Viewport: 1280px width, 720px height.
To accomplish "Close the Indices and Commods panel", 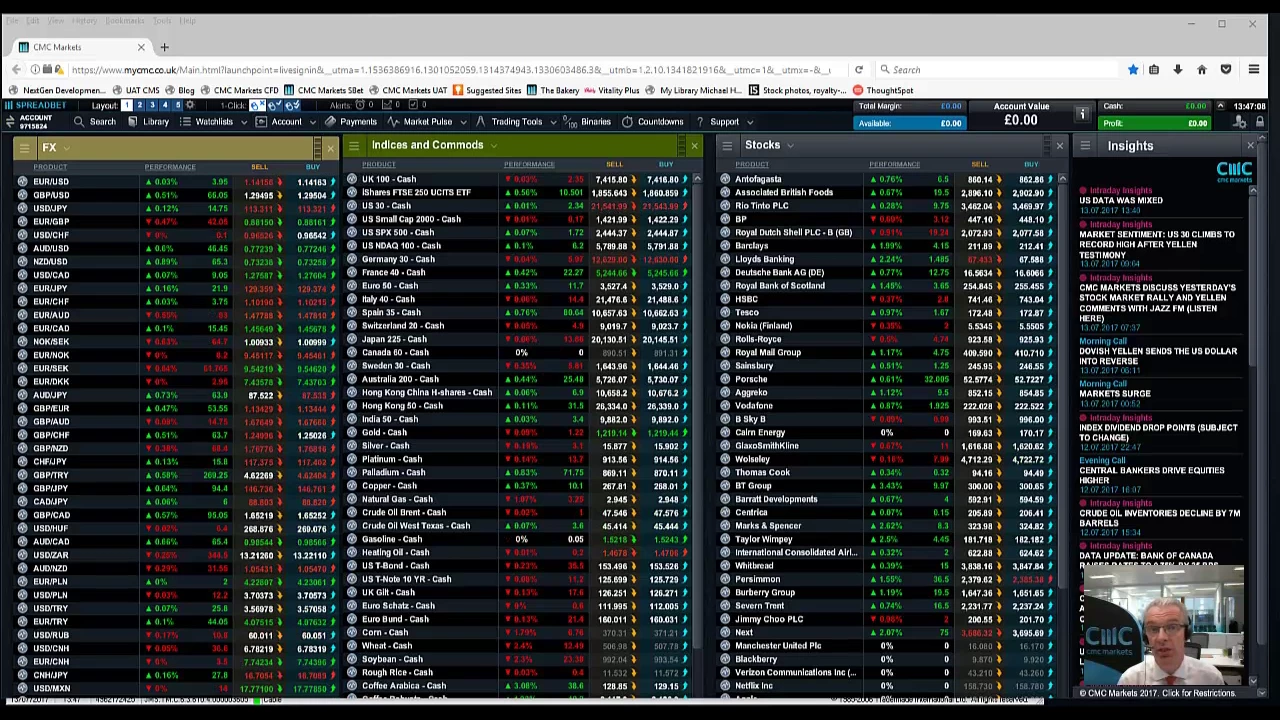I will (x=694, y=147).
